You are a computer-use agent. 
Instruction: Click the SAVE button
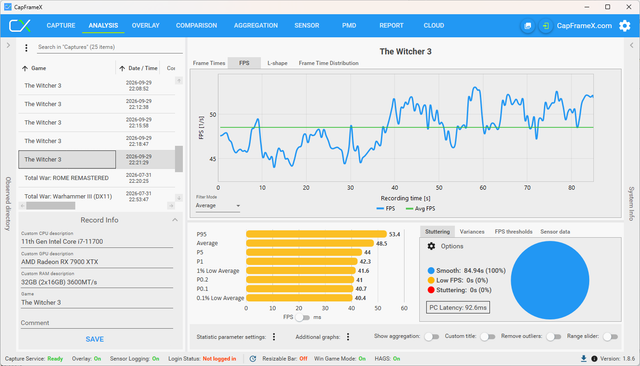[95, 339]
